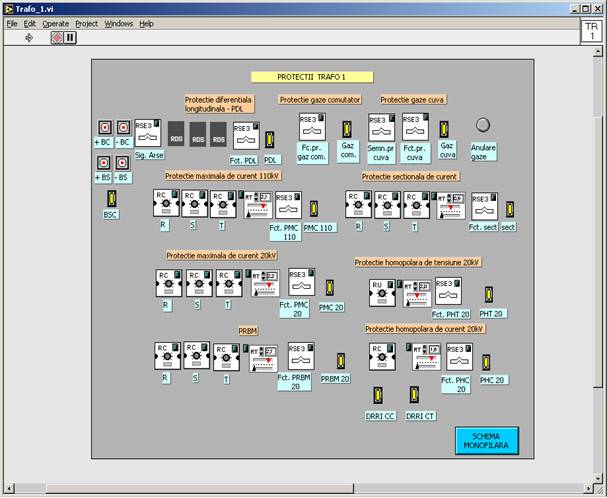
Task: Open the Windows menu
Action: point(118,22)
